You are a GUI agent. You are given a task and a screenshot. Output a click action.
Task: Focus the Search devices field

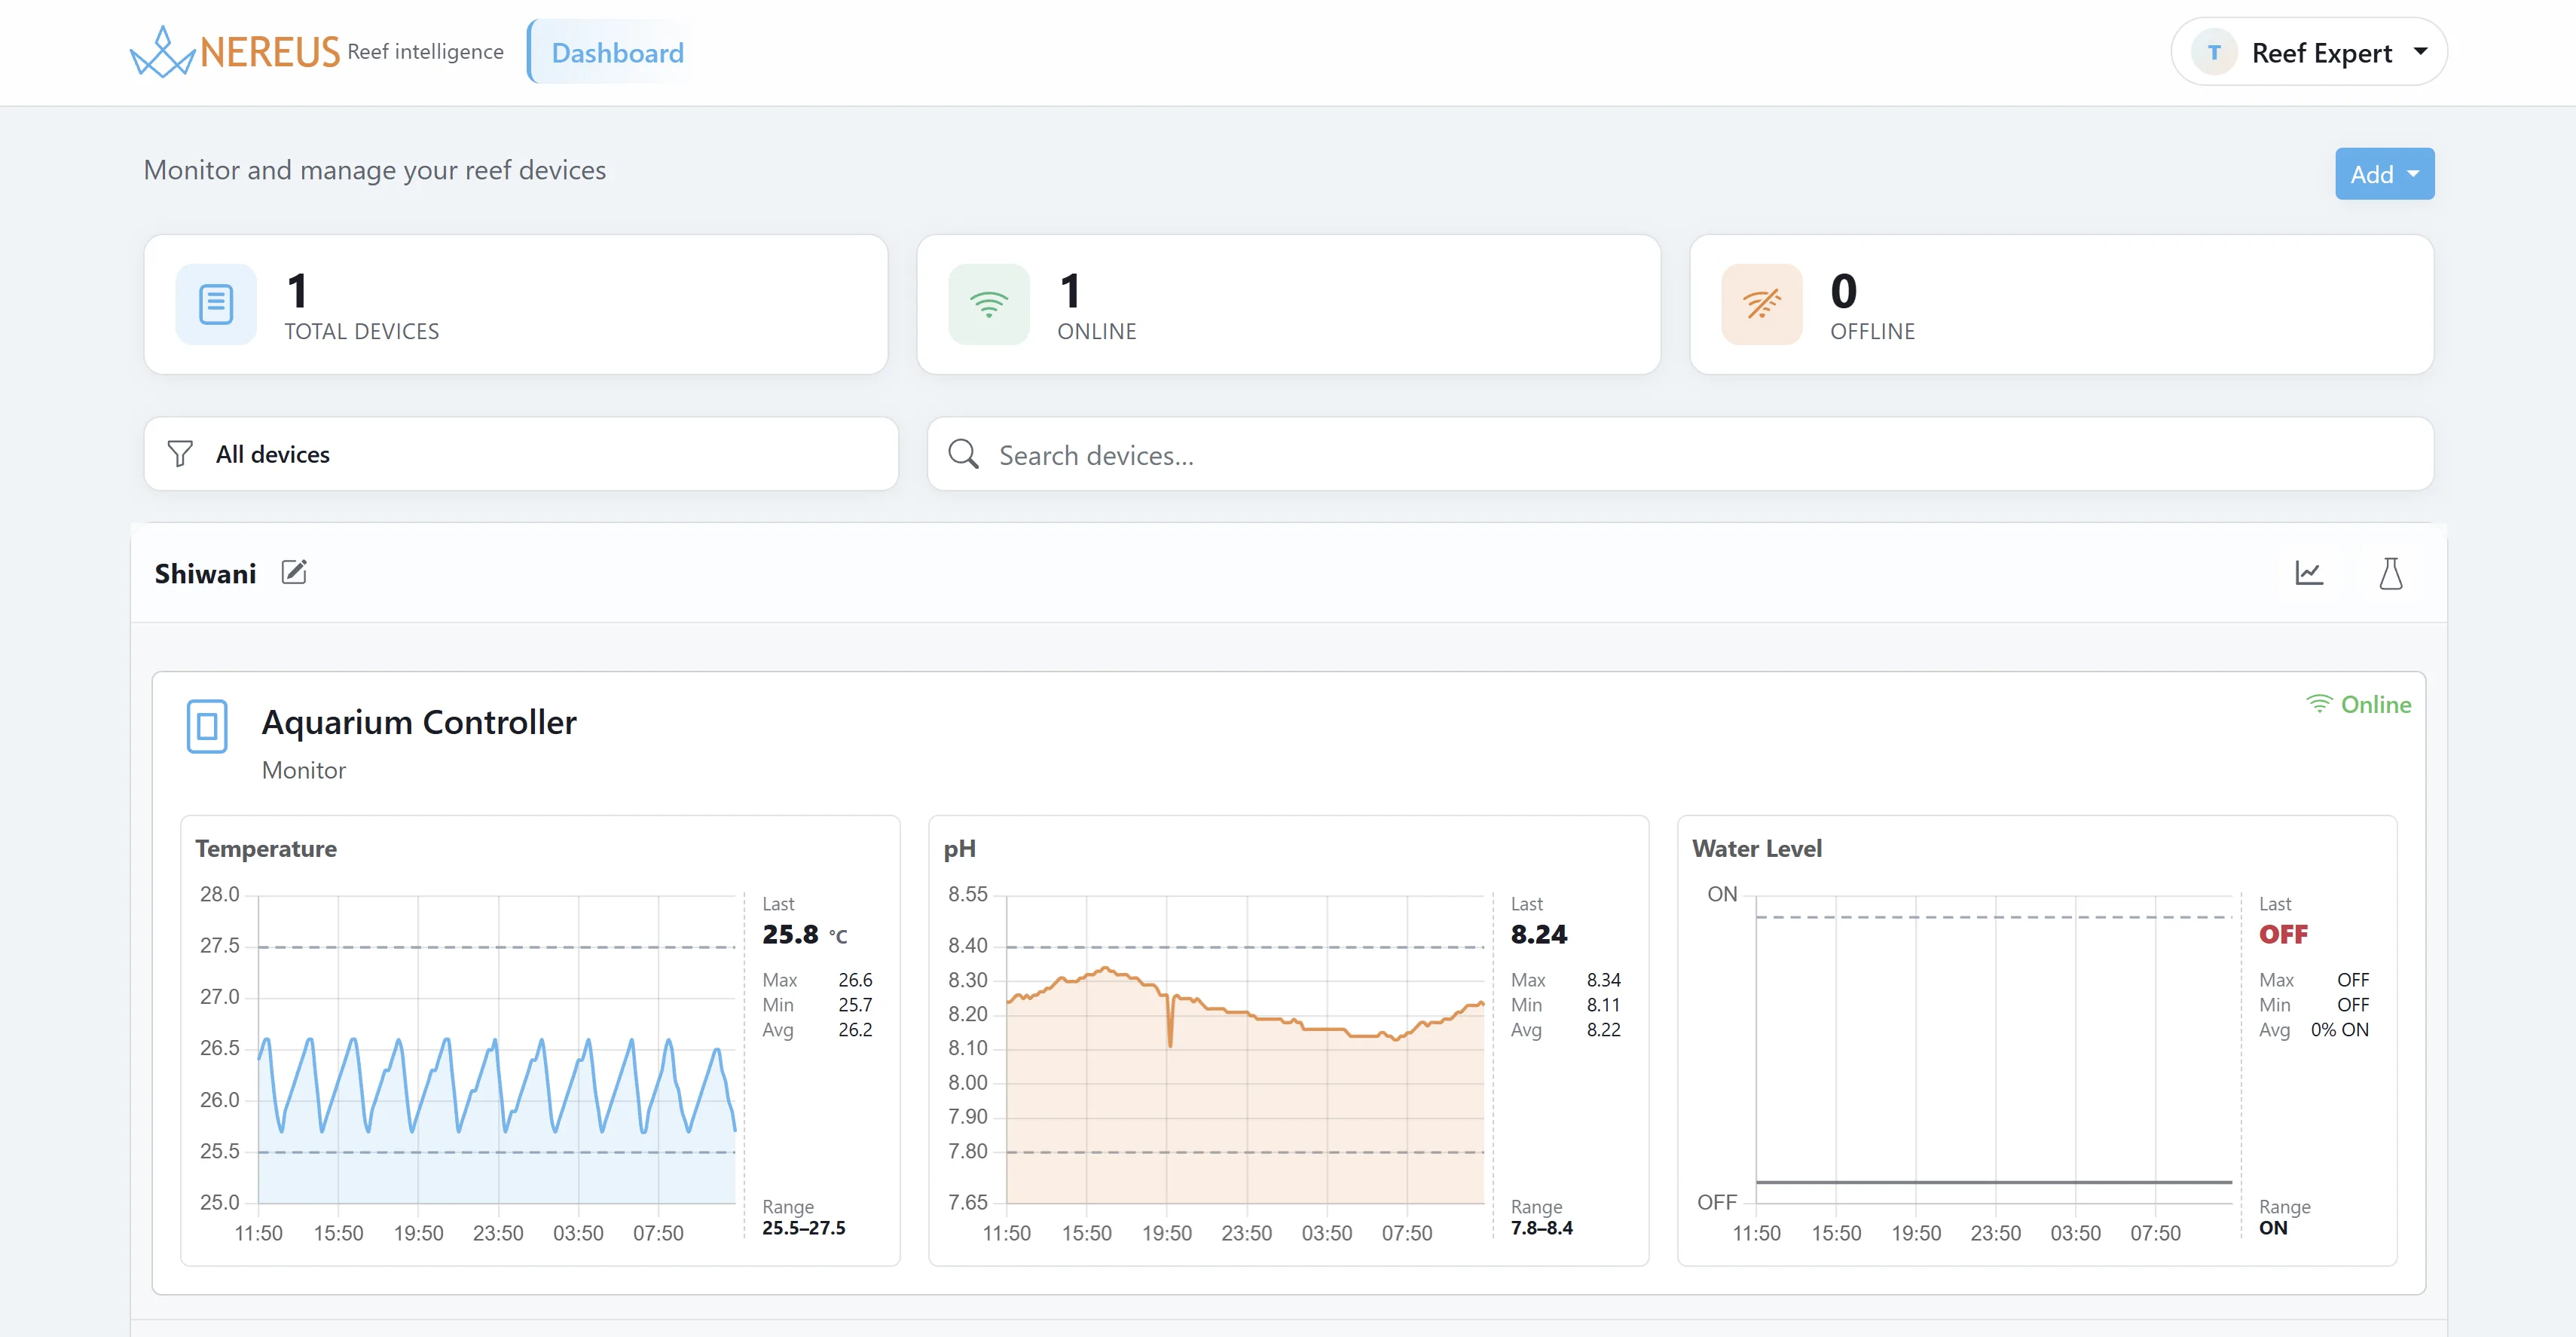pos(1680,454)
